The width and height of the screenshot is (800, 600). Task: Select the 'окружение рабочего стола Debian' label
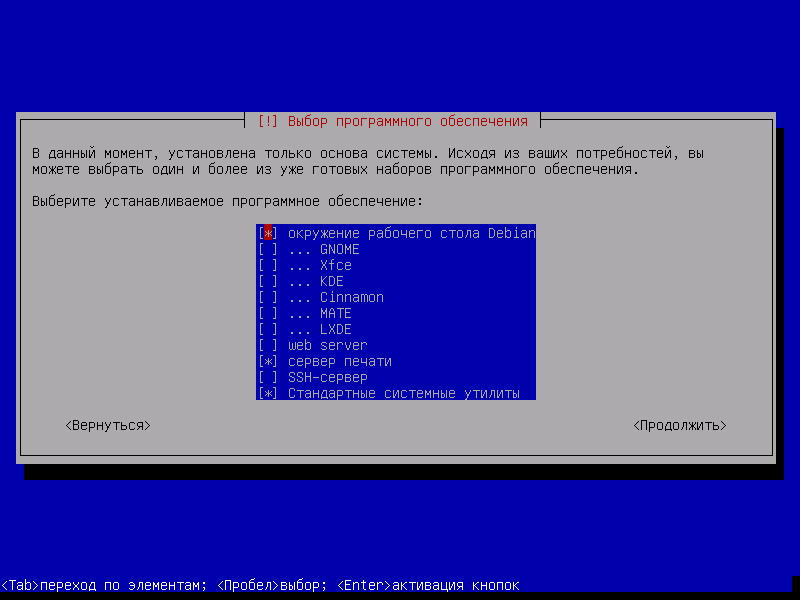click(412, 234)
